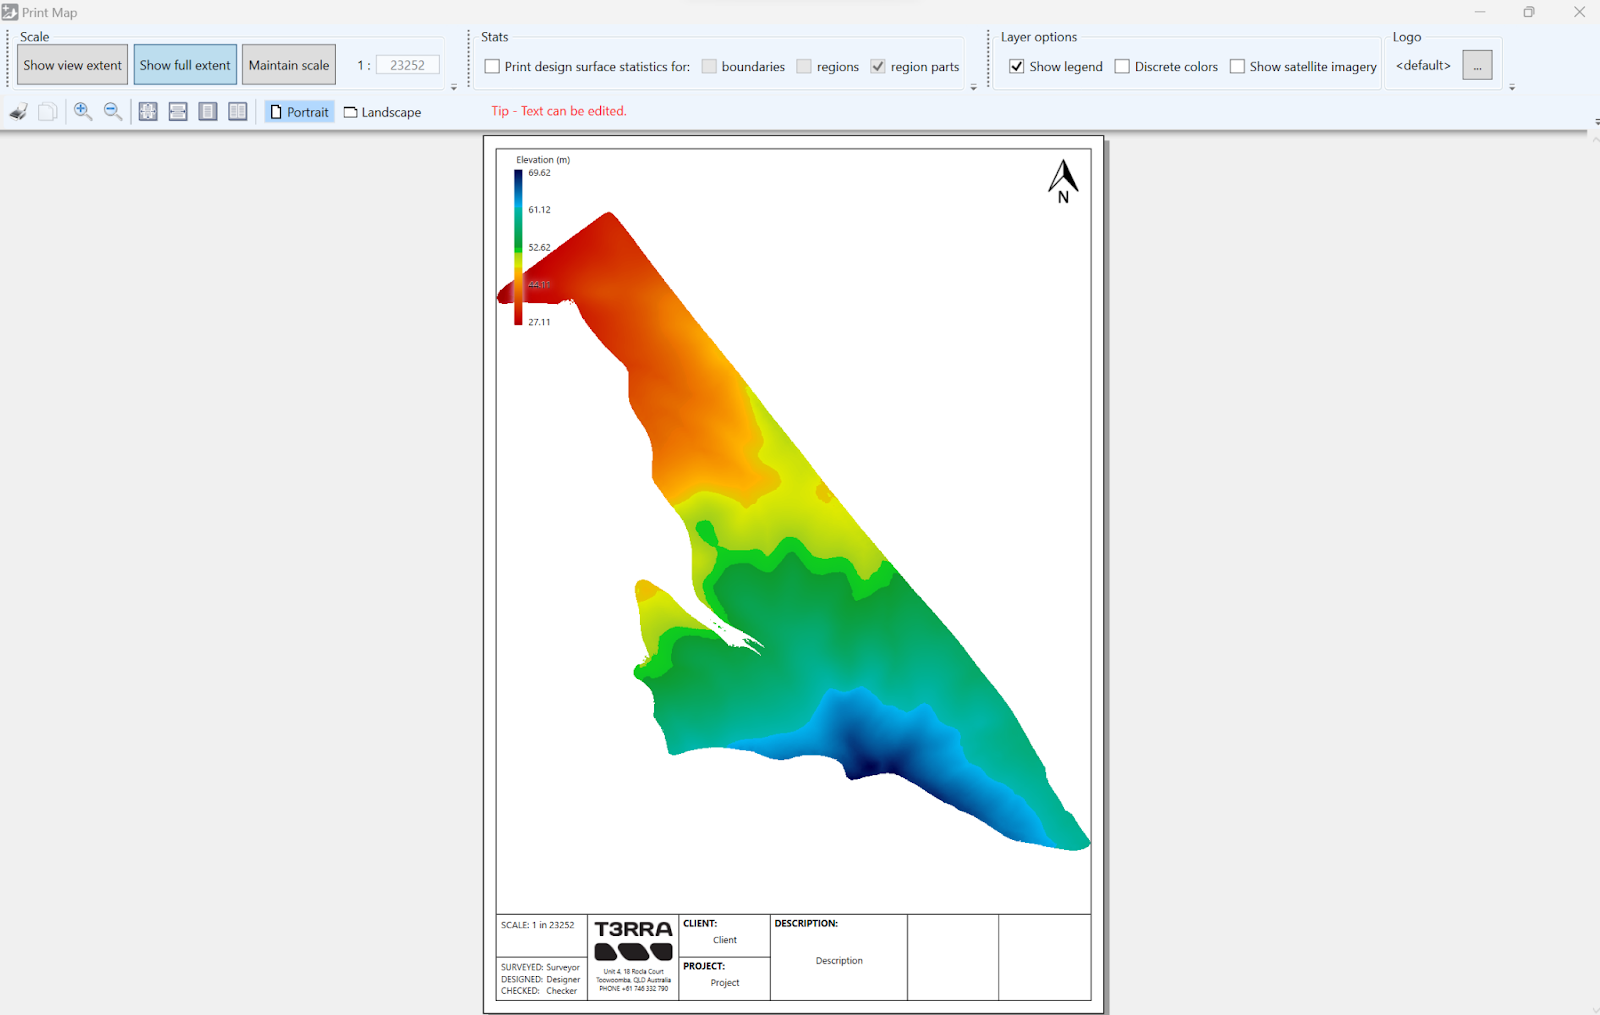The width and height of the screenshot is (1600, 1015).
Task: Click the printer icon to print map
Action: pos(18,112)
